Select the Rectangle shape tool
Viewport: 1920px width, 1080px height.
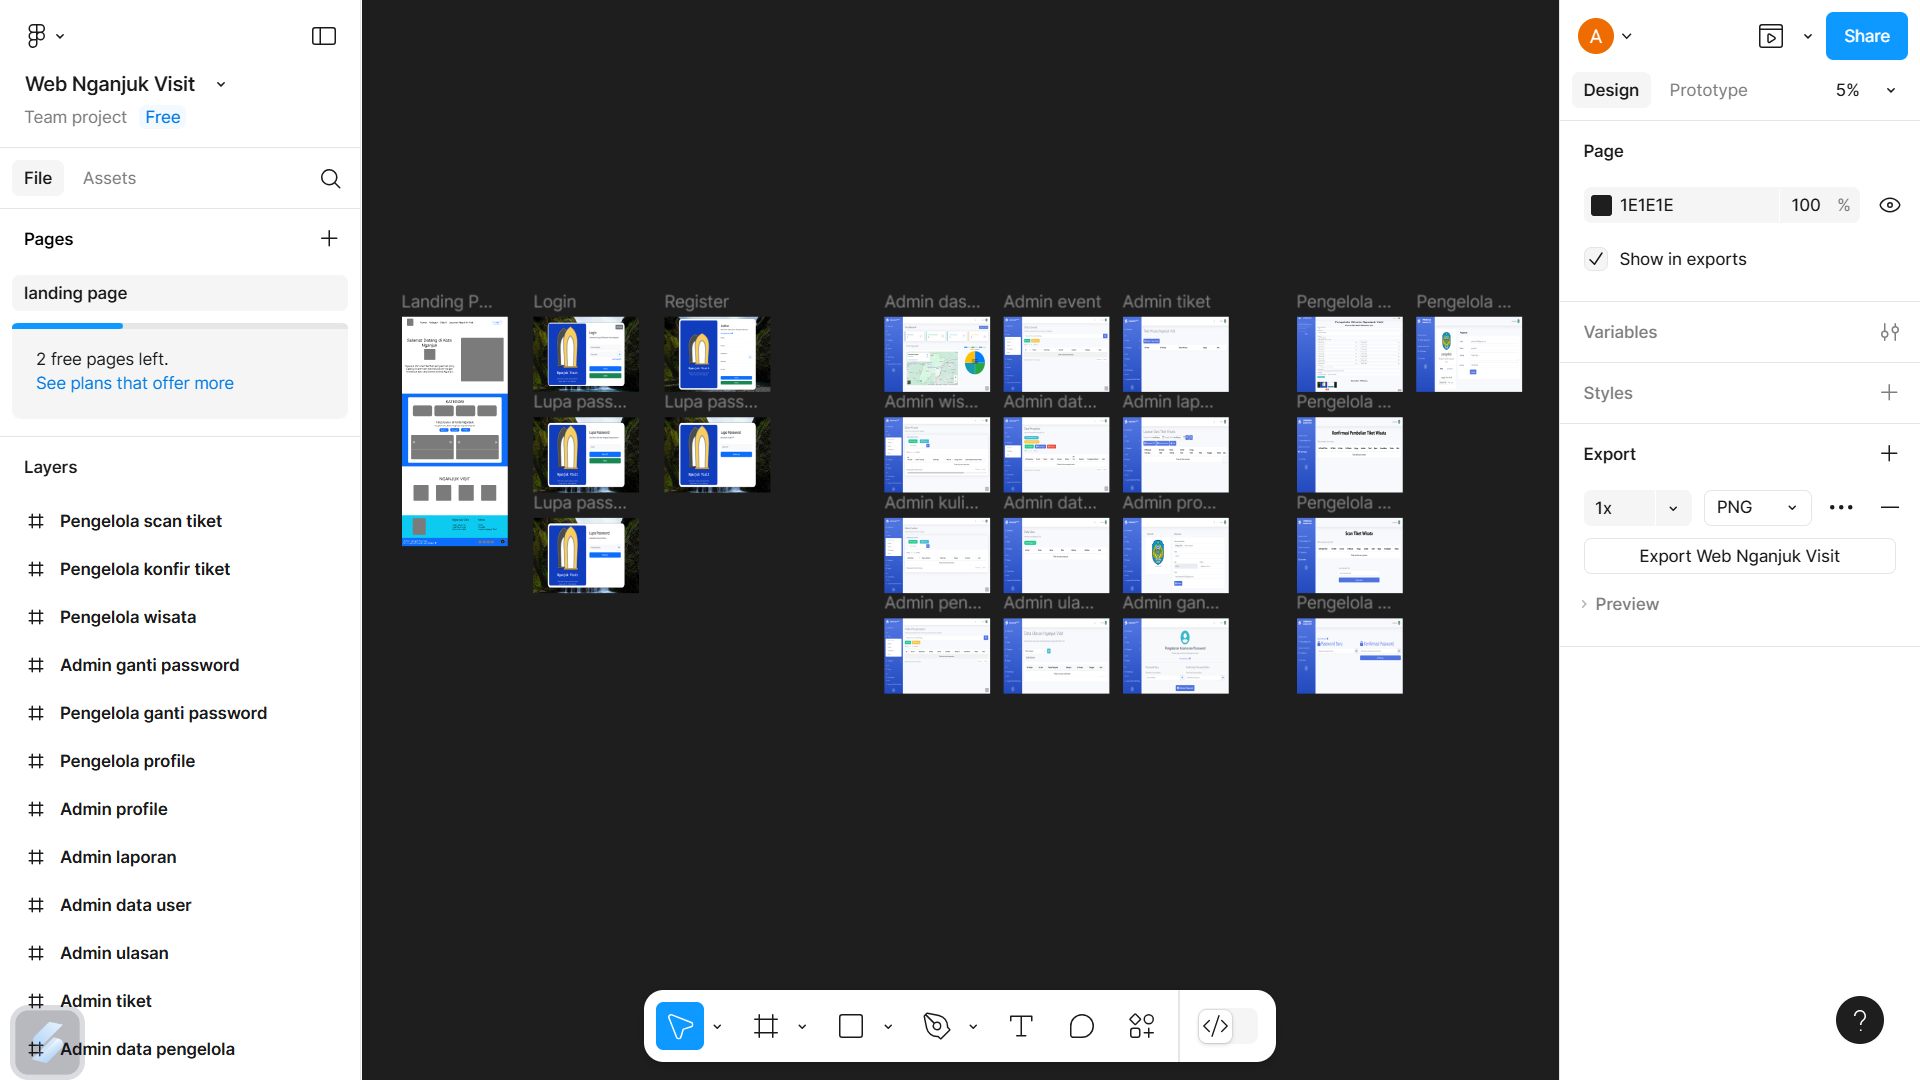851,1026
